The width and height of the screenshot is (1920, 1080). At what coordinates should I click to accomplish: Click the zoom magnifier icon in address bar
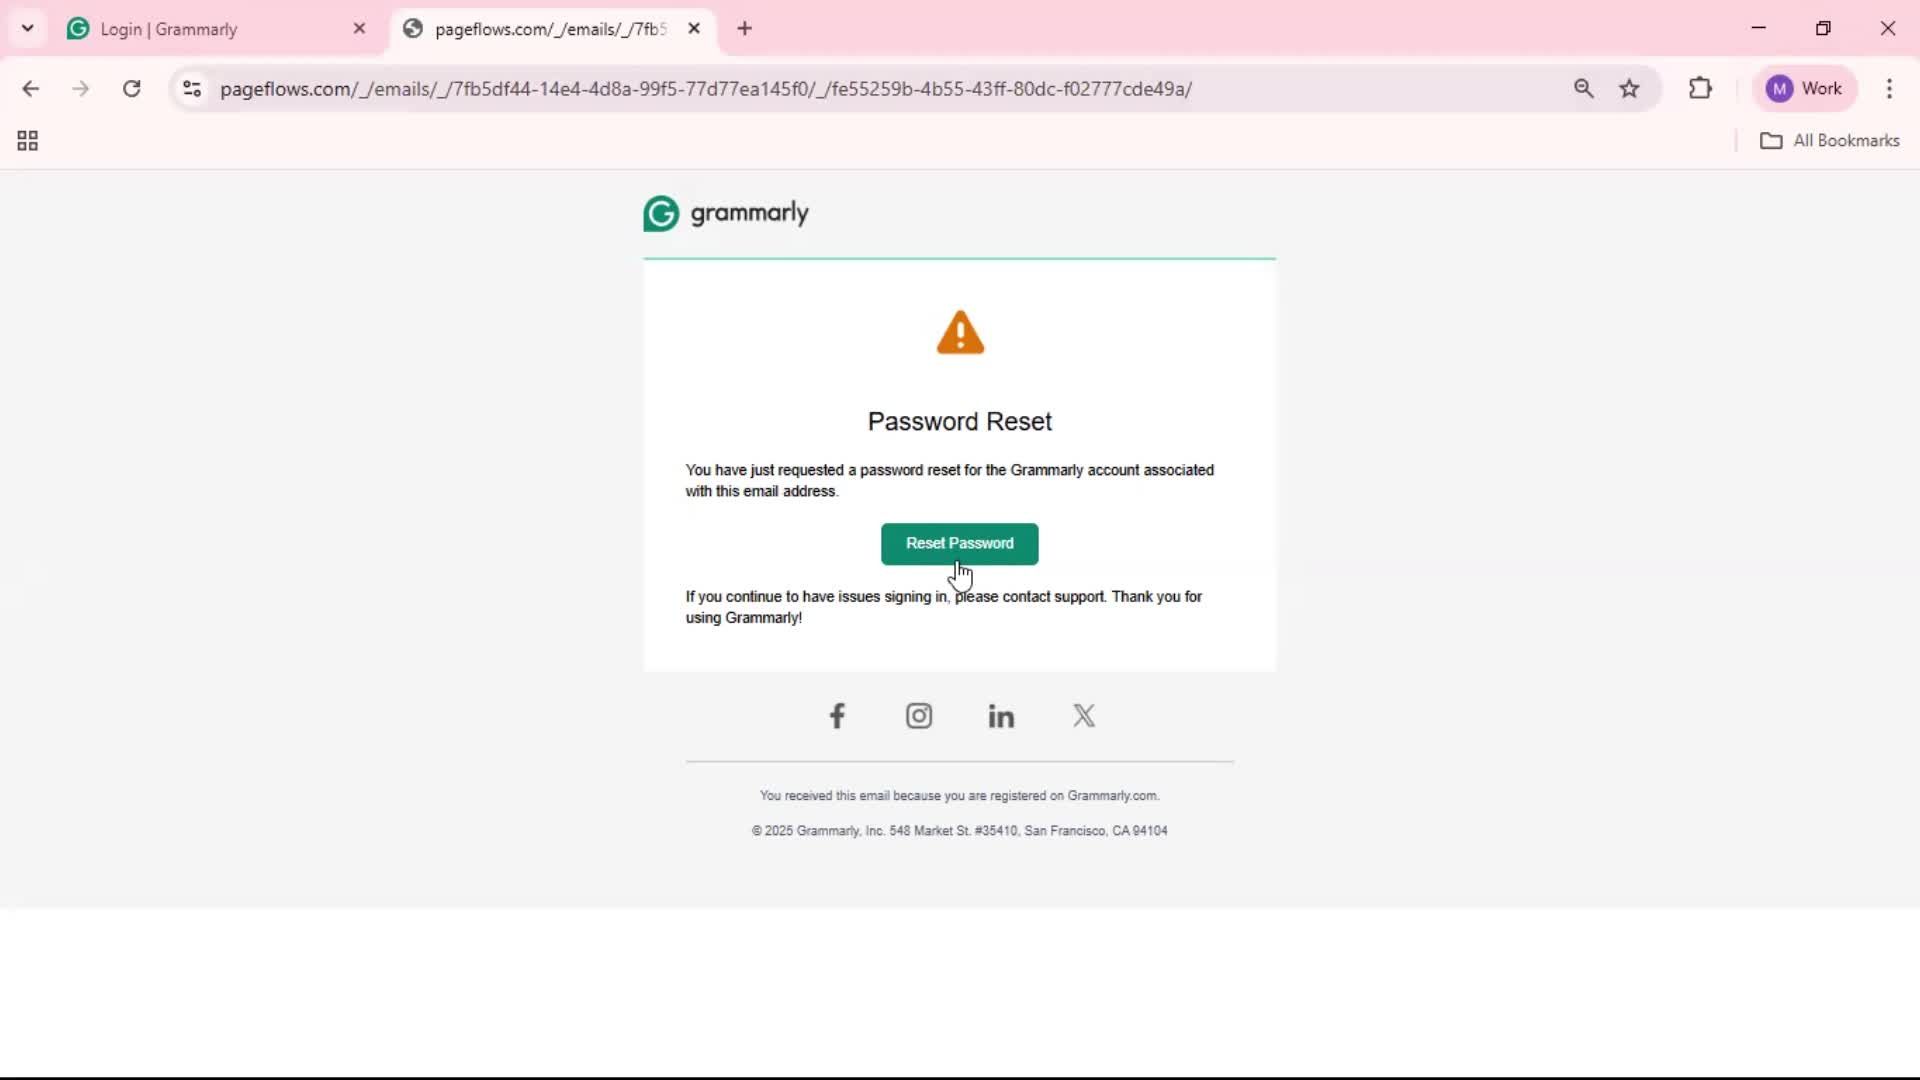pyautogui.click(x=1583, y=89)
